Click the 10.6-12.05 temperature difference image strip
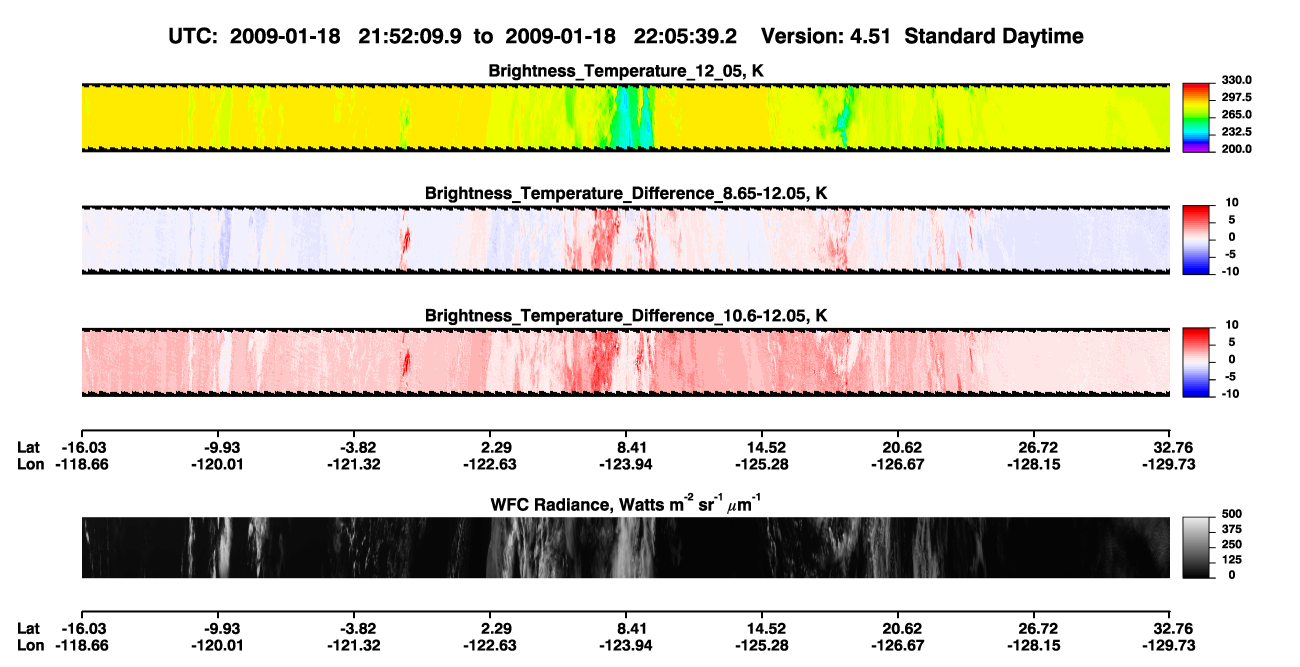 (x=625, y=364)
